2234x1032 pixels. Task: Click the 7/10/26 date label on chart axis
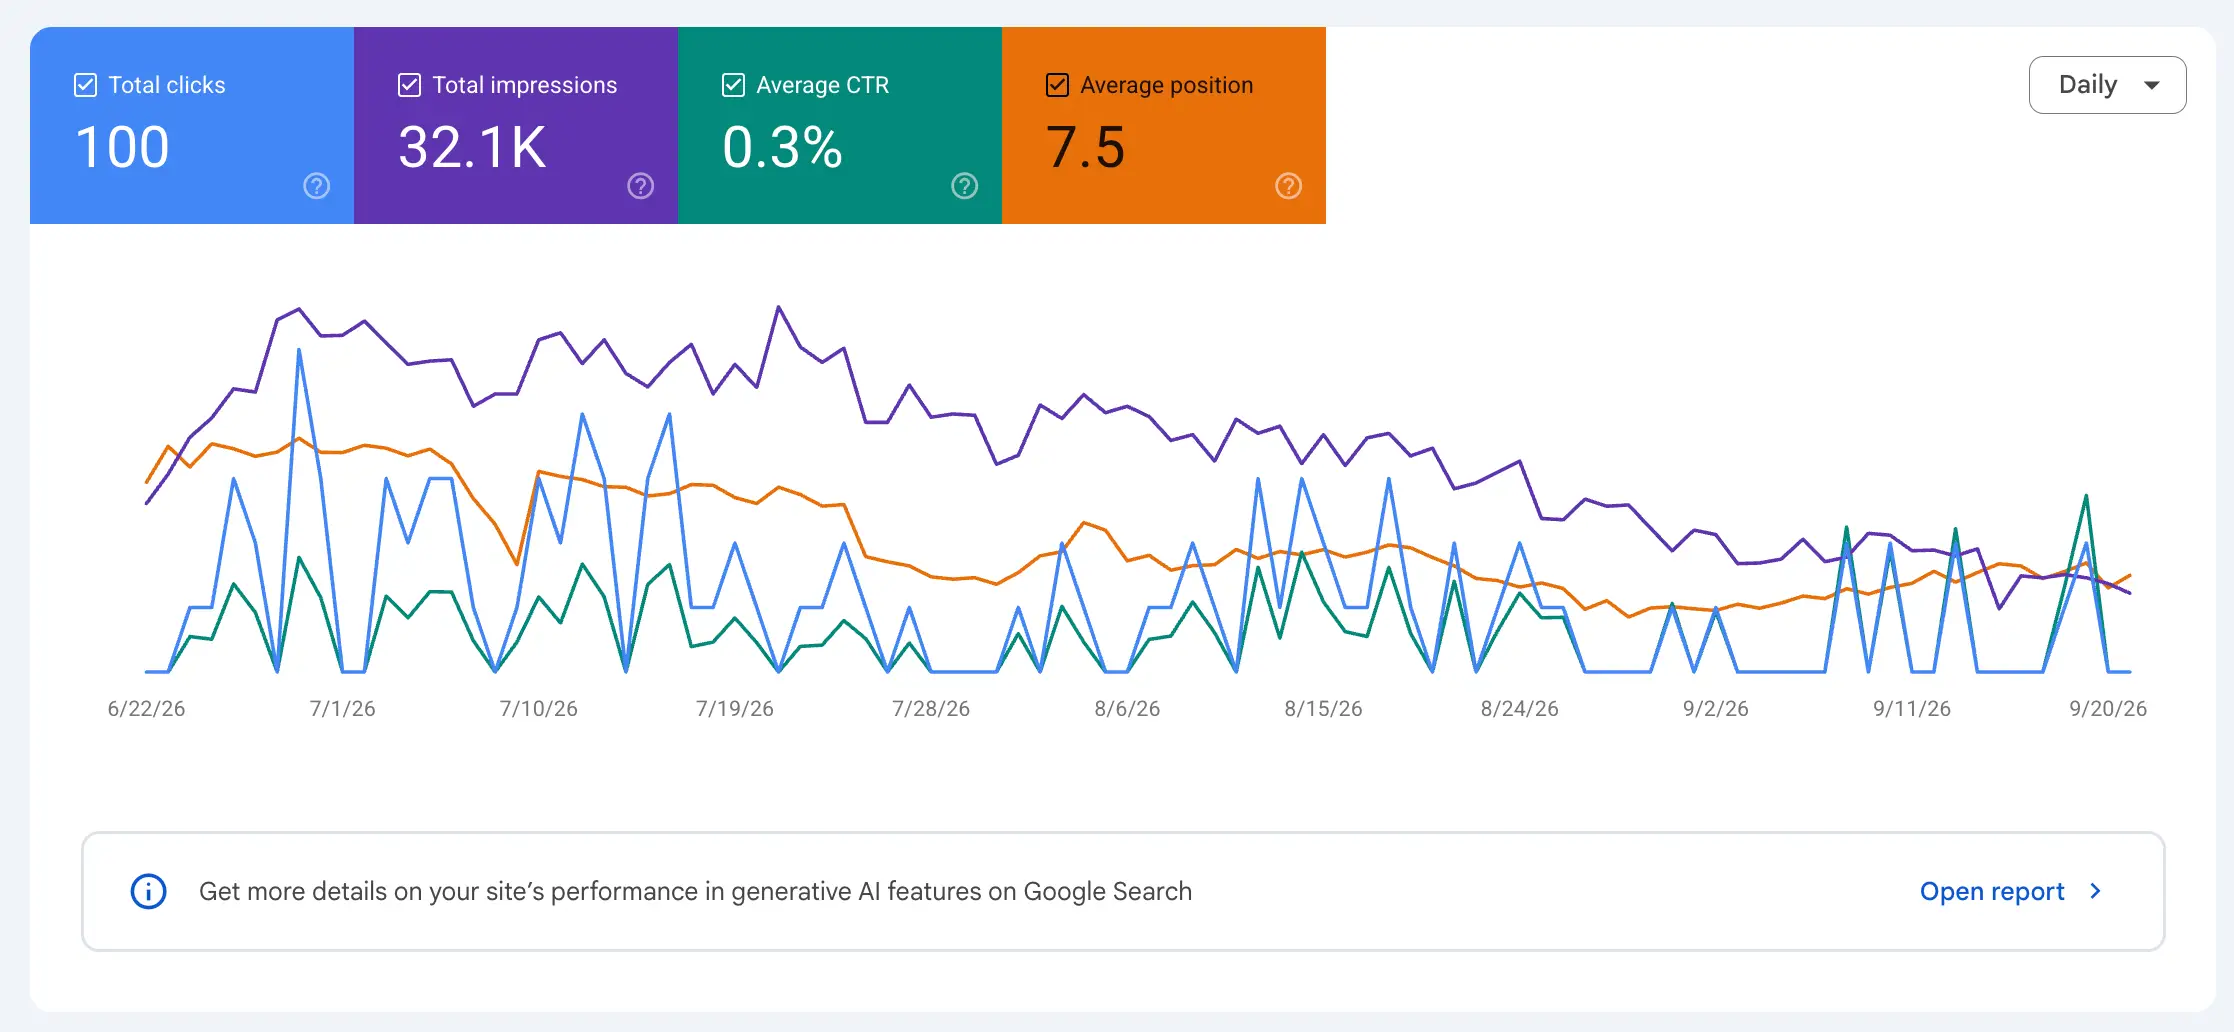click(x=539, y=709)
